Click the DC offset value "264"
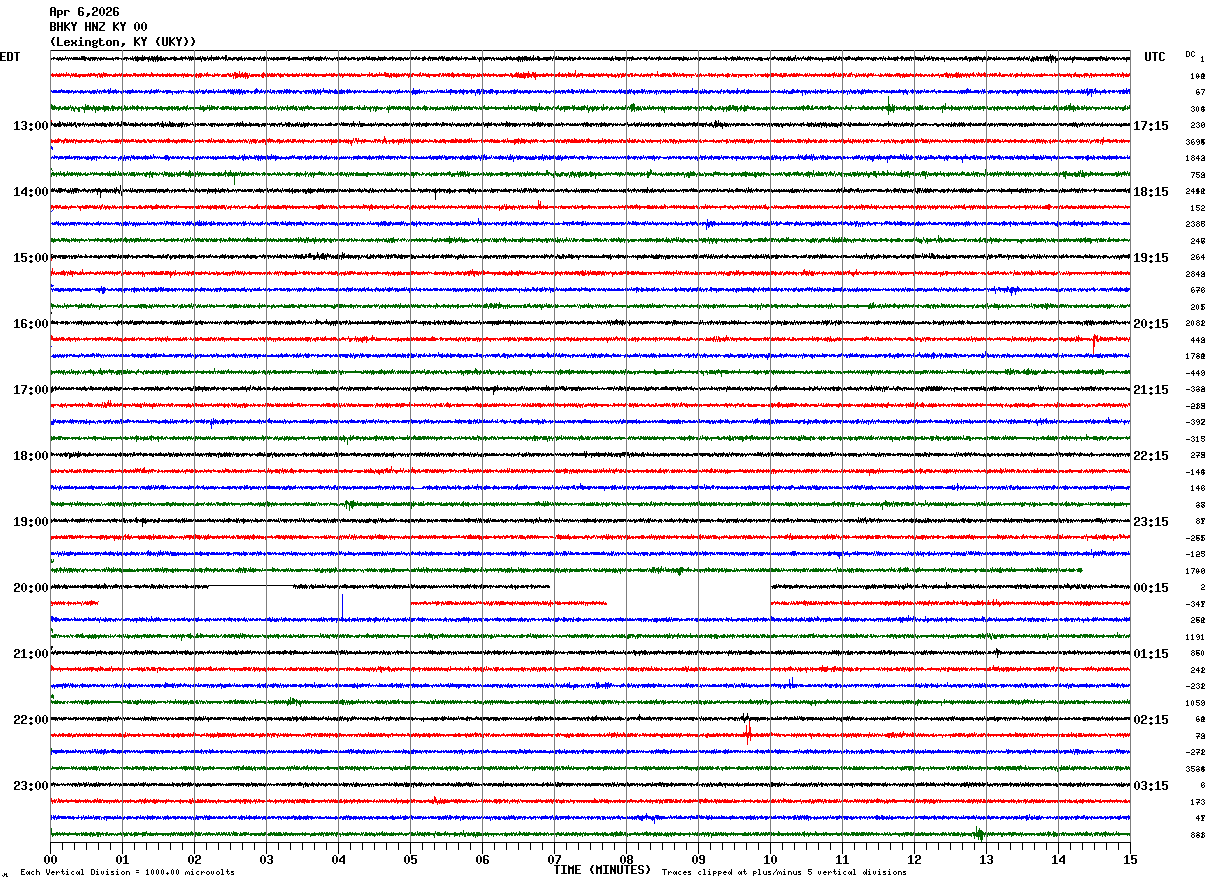The height and width of the screenshot is (886, 1210). coord(1197,257)
